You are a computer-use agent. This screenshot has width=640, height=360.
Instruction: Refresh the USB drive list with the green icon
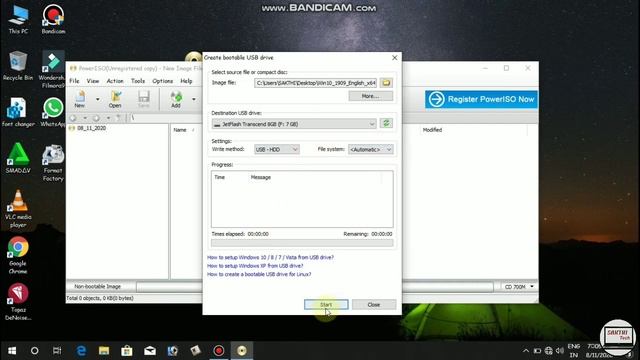pyautogui.click(x=386, y=123)
